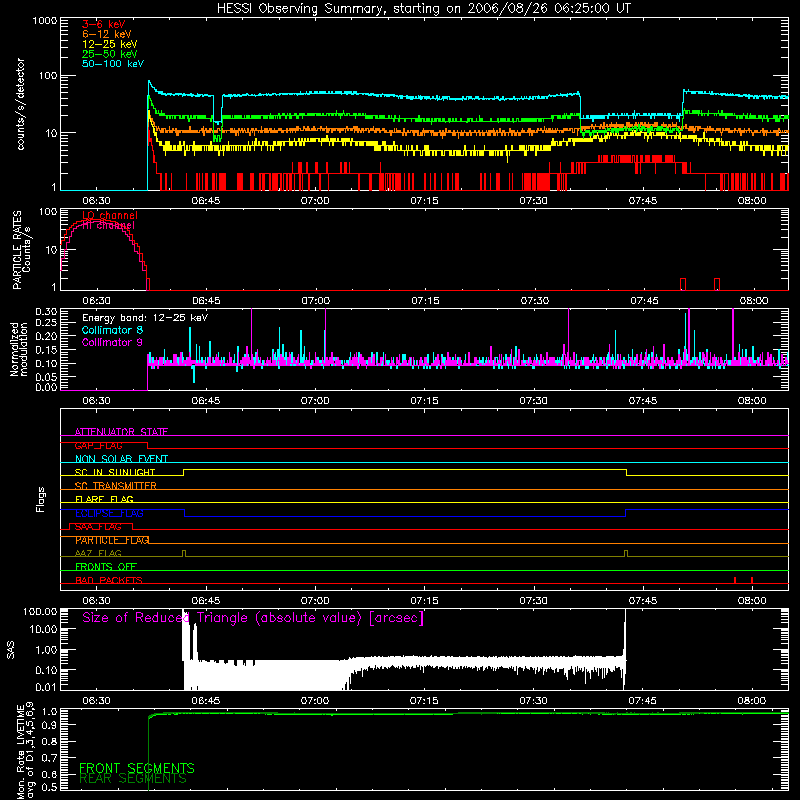Screen dimensions: 800x800
Task: Click the counts/s/detector axis label
Action: 21,104
